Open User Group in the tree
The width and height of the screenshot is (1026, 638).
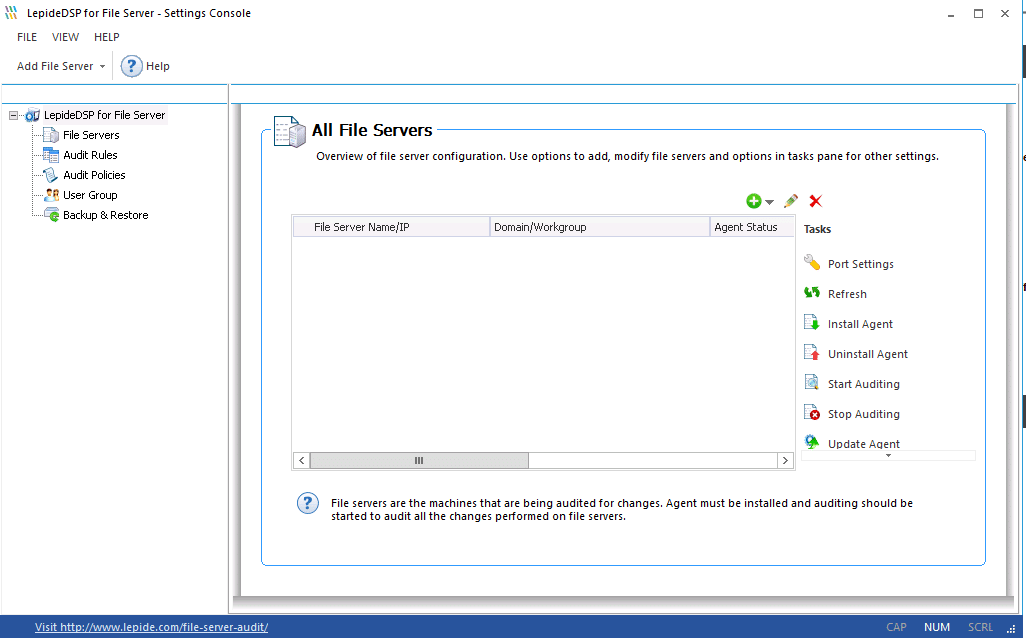tap(90, 195)
